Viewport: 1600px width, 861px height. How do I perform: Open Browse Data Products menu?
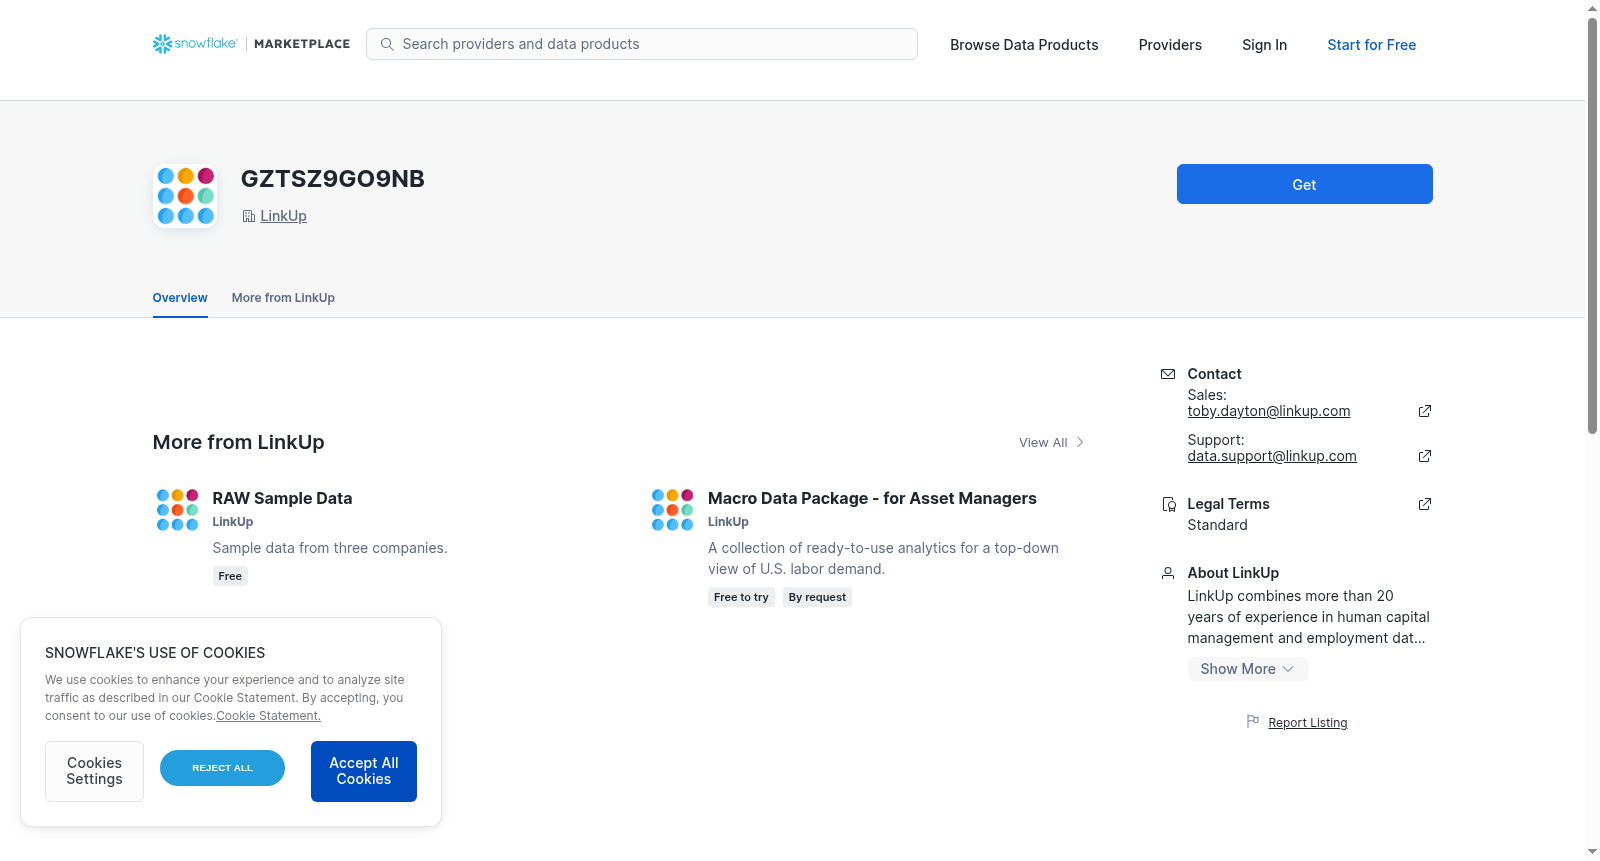click(1024, 45)
